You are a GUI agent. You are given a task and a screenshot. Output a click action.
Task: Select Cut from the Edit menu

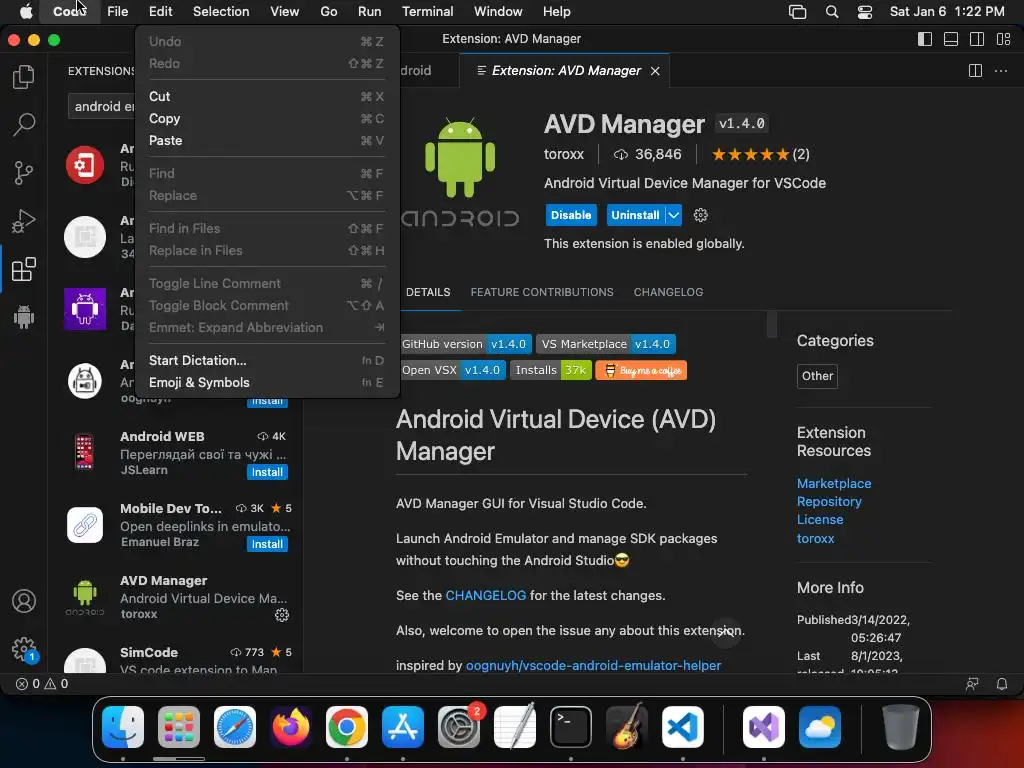click(266, 97)
